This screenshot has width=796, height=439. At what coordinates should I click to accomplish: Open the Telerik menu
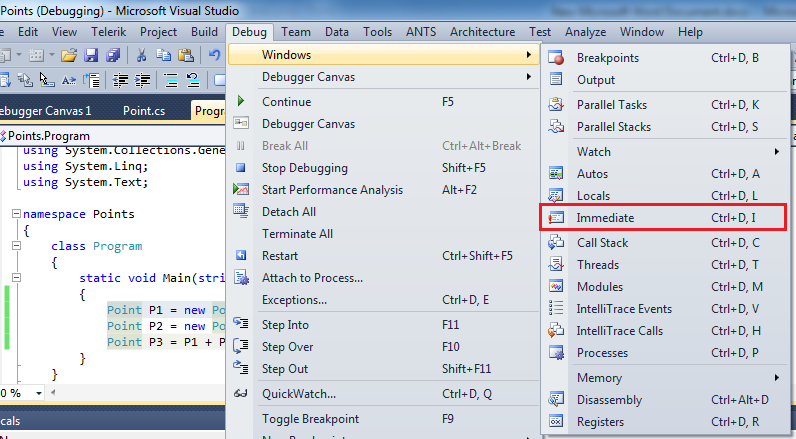109,32
